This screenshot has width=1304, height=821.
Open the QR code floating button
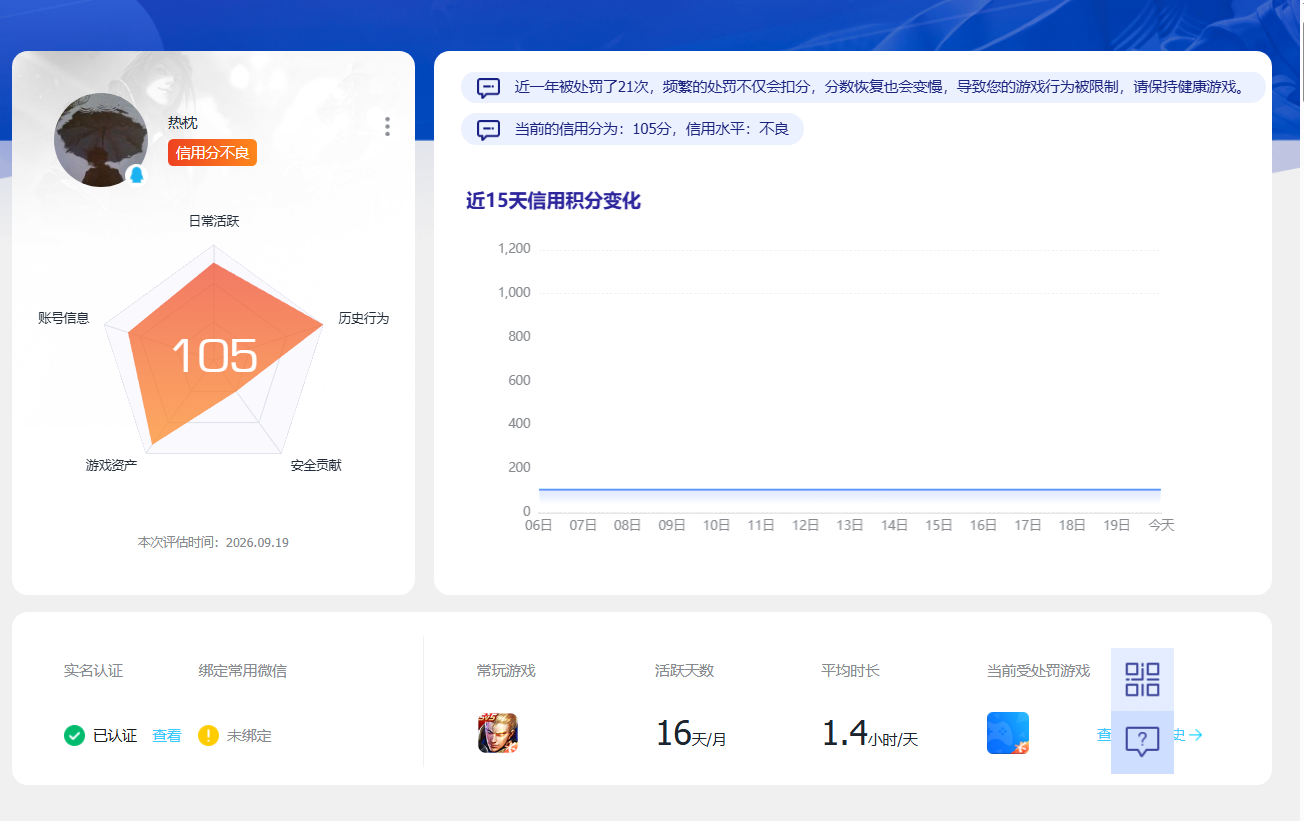pos(1142,679)
